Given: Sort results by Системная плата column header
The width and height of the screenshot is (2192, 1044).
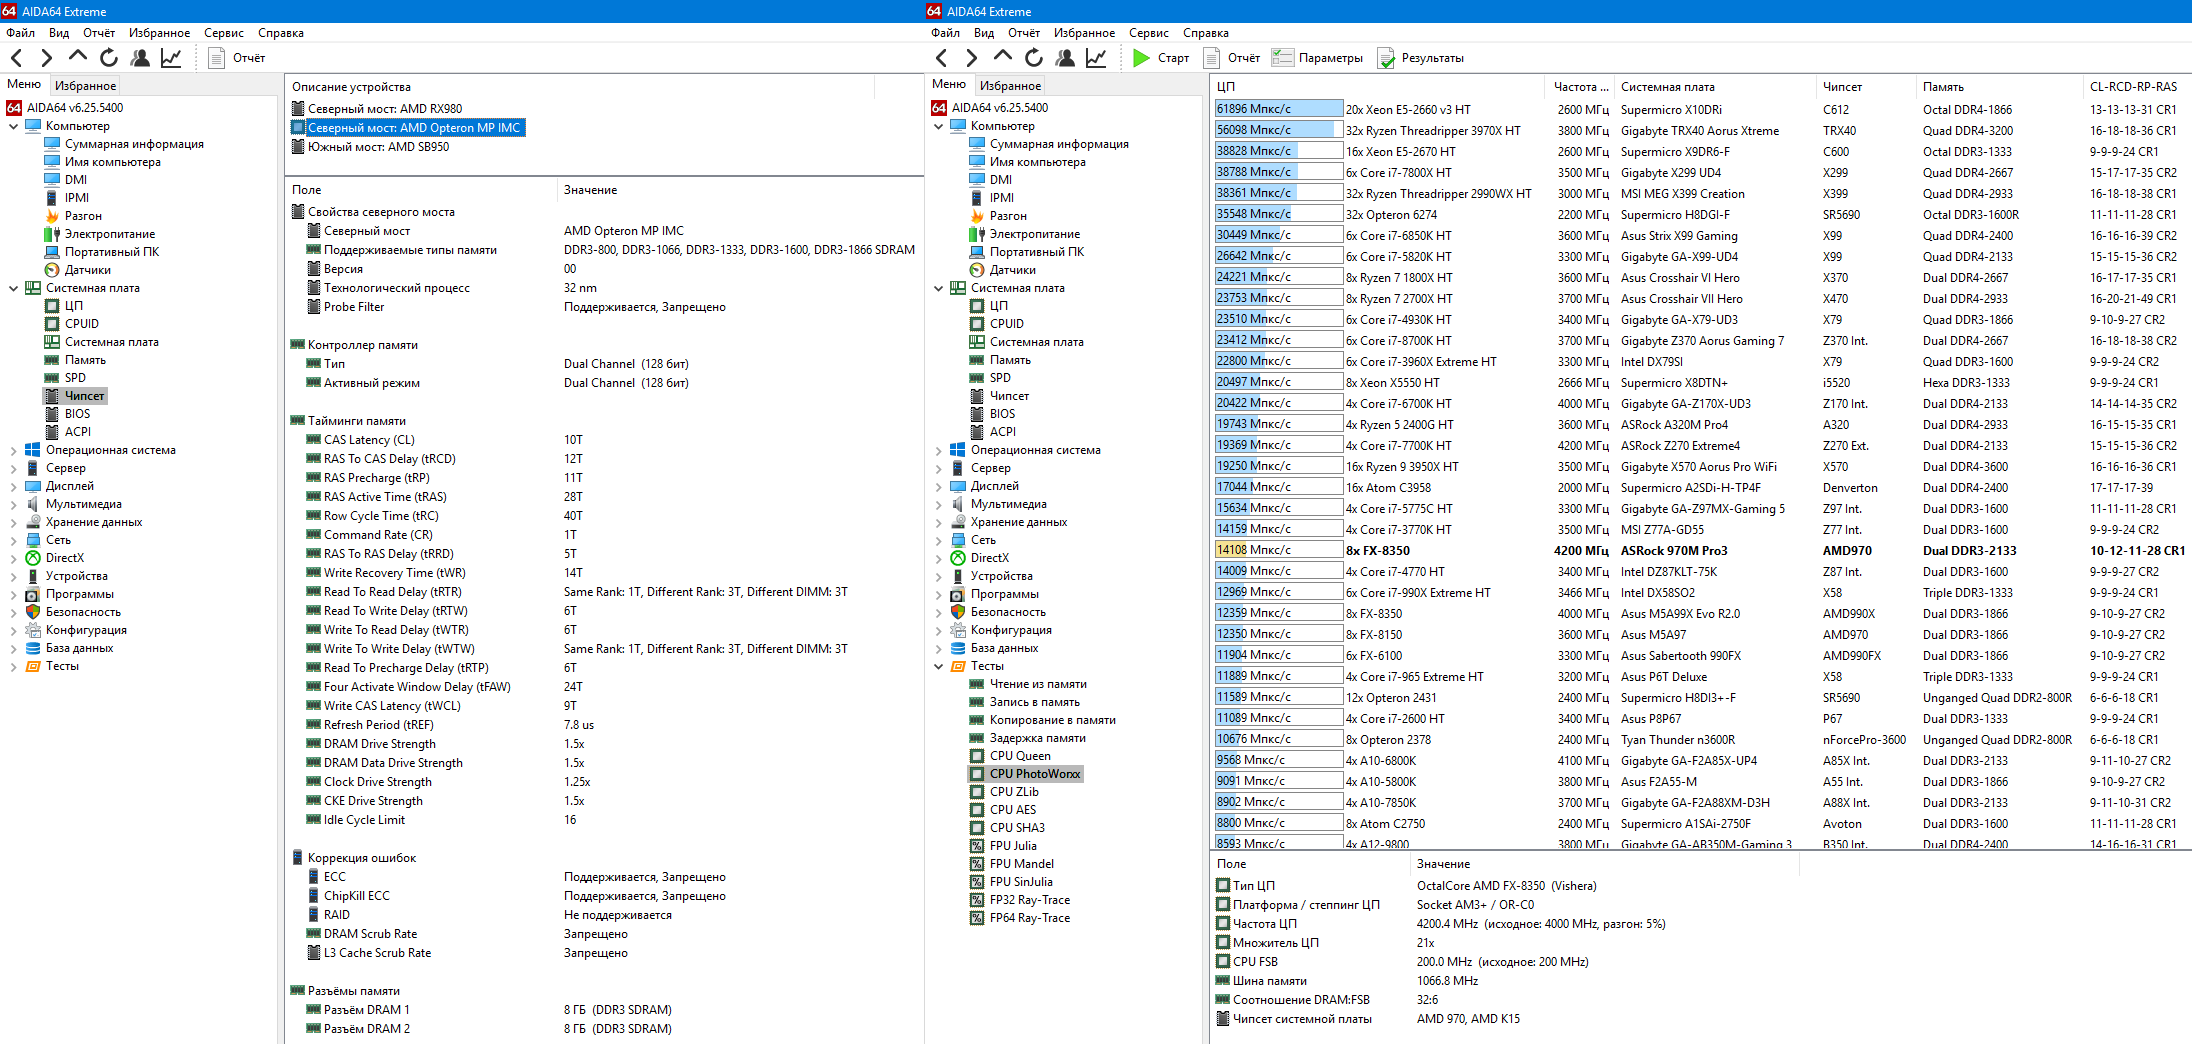Looking at the screenshot, I should (1714, 87).
